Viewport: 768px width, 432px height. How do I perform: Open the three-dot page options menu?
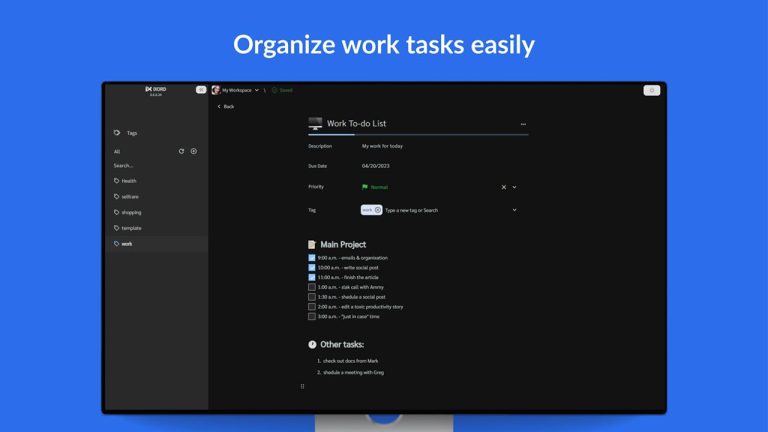click(x=523, y=124)
